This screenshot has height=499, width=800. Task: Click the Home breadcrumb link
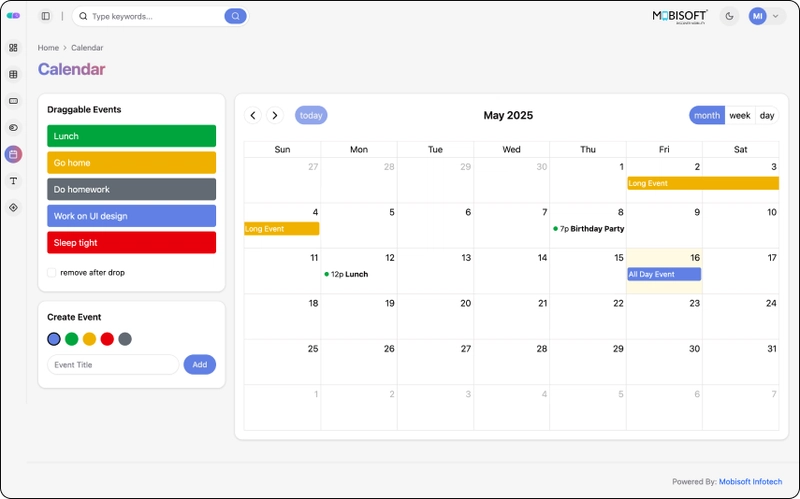(x=48, y=47)
